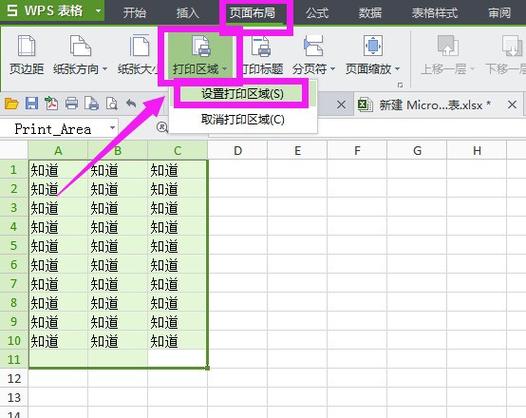Click cell A1 containing 知道

(58, 170)
